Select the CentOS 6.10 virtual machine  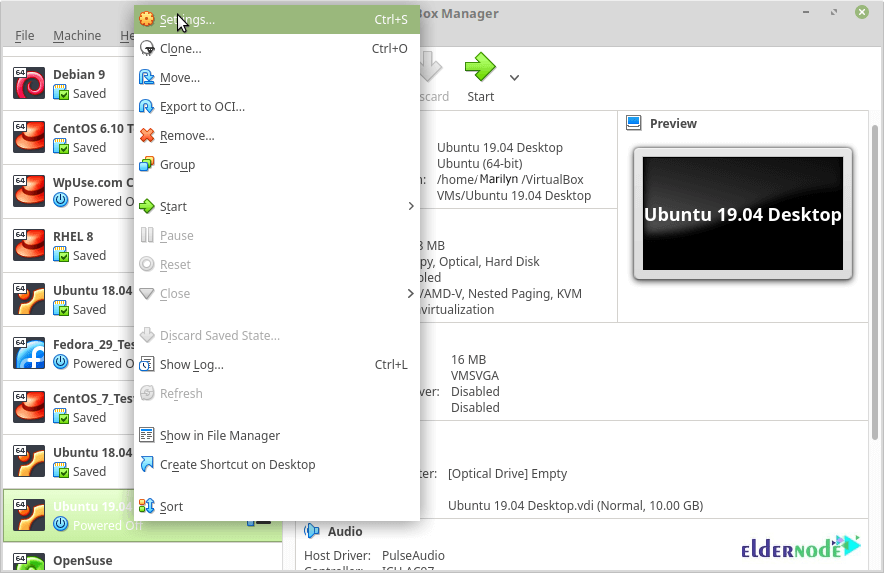(x=69, y=138)
